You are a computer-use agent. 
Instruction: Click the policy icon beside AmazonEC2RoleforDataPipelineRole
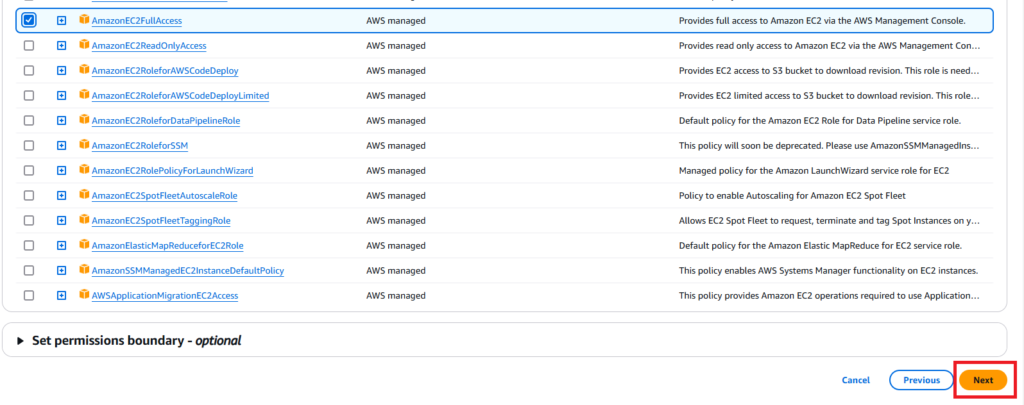point(85,121)
